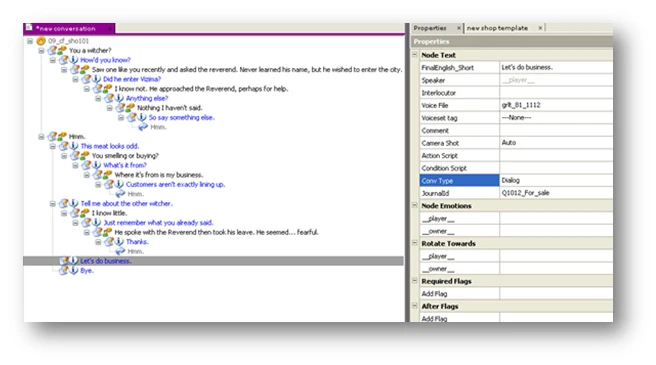Image resolution: width=656 pixels, height=365 pixels.
Task: Click the Voice File value grlt_81_1112
Action: (x=521, y=105)
